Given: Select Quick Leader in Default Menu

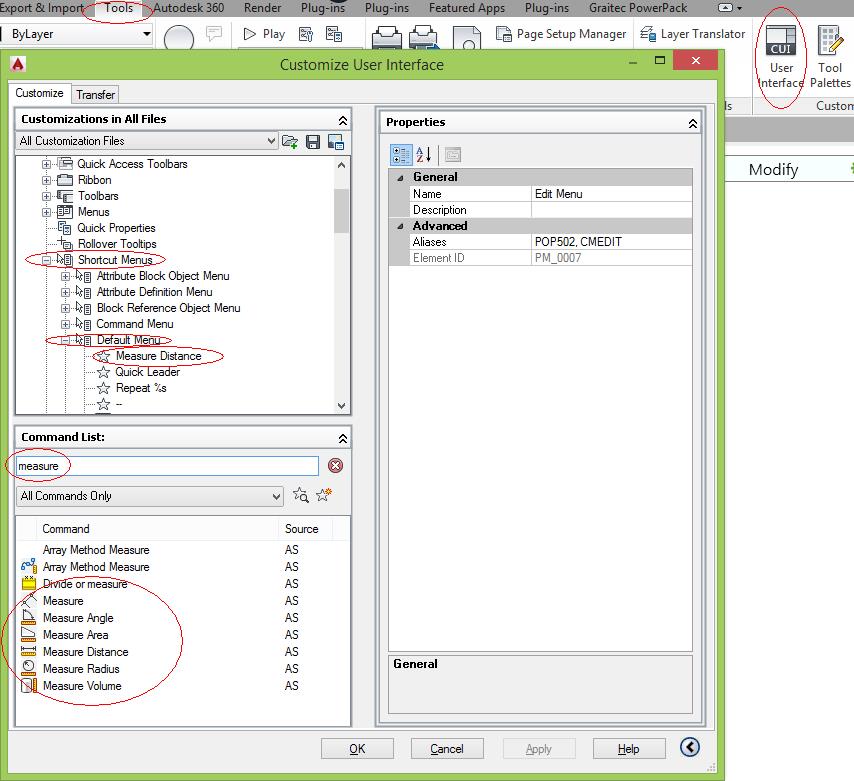Looking at the screenshot, I should pyautogui.click(x=147, y=372).
